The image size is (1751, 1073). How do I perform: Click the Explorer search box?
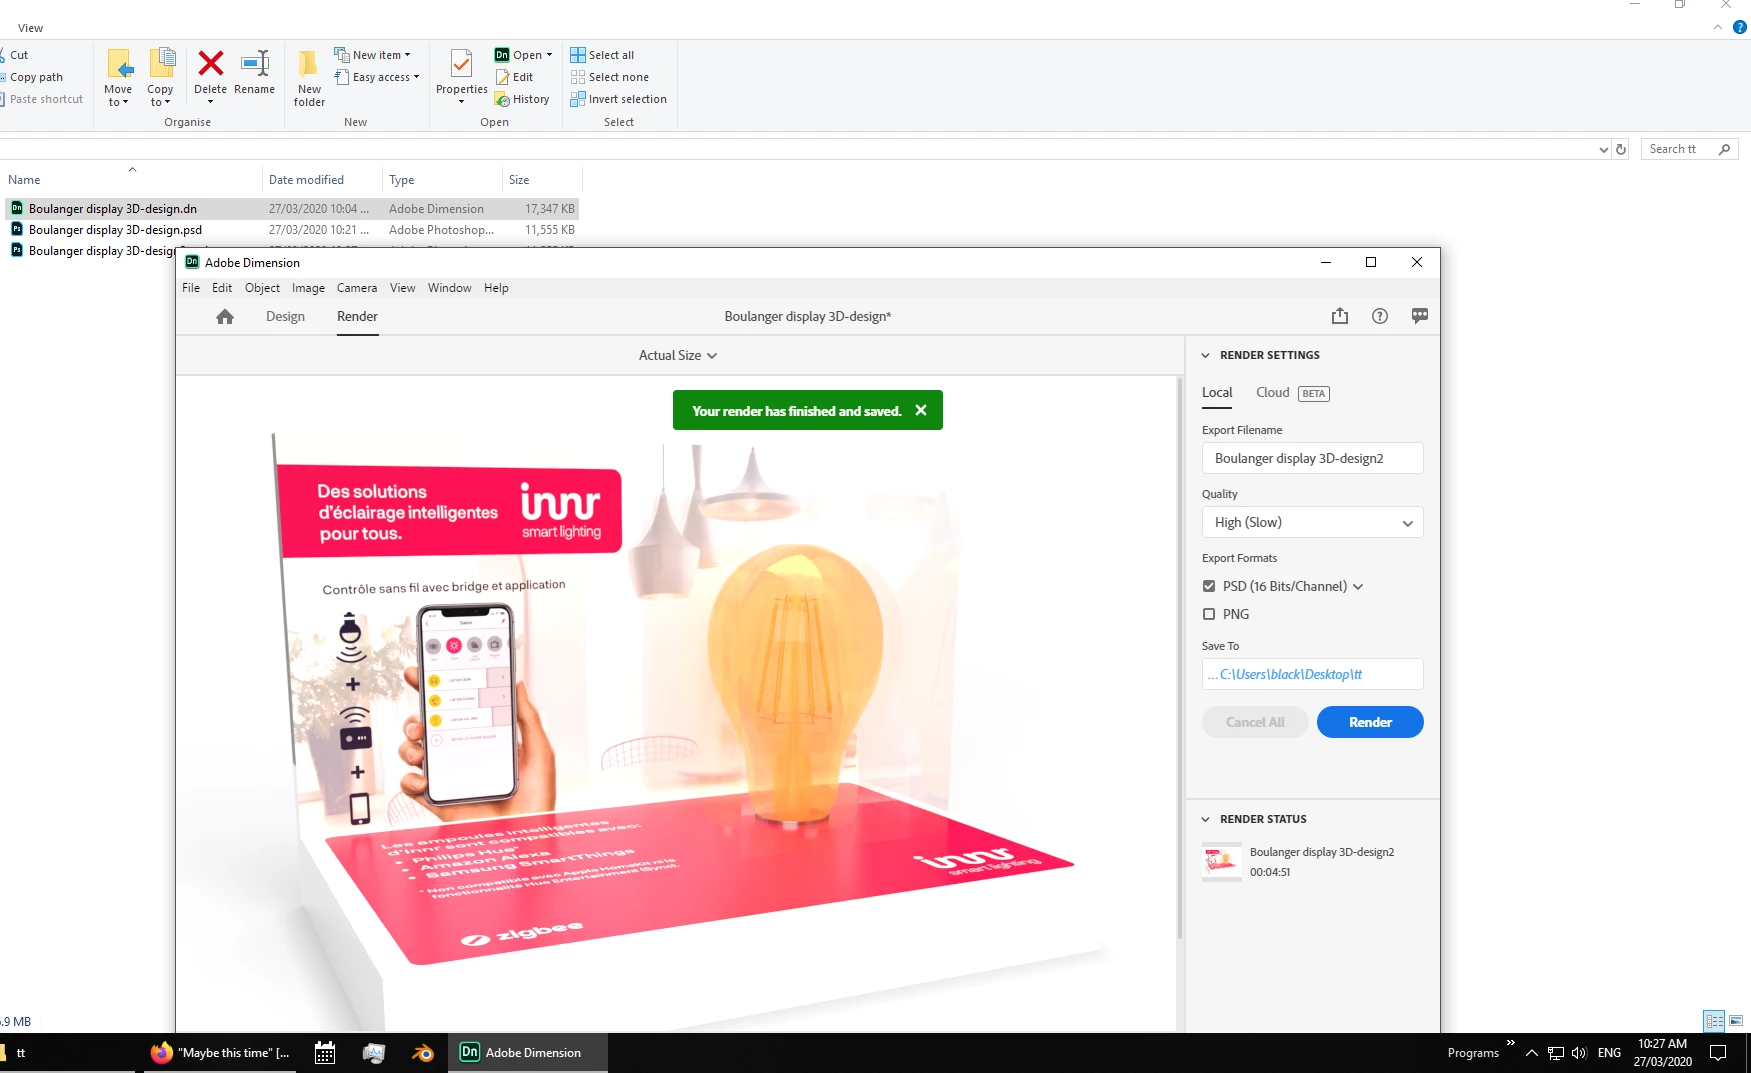click(x=1688, y=149)
